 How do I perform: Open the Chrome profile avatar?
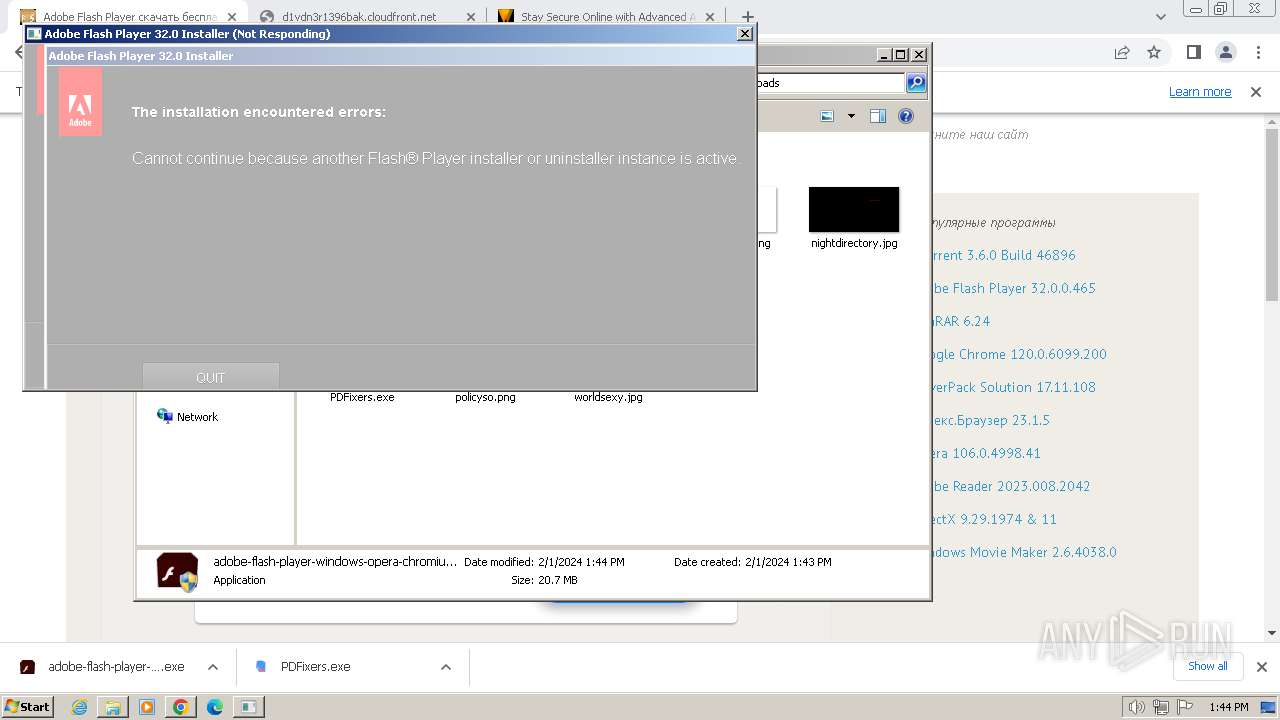pyautogui.click(x=1226, y=52)
